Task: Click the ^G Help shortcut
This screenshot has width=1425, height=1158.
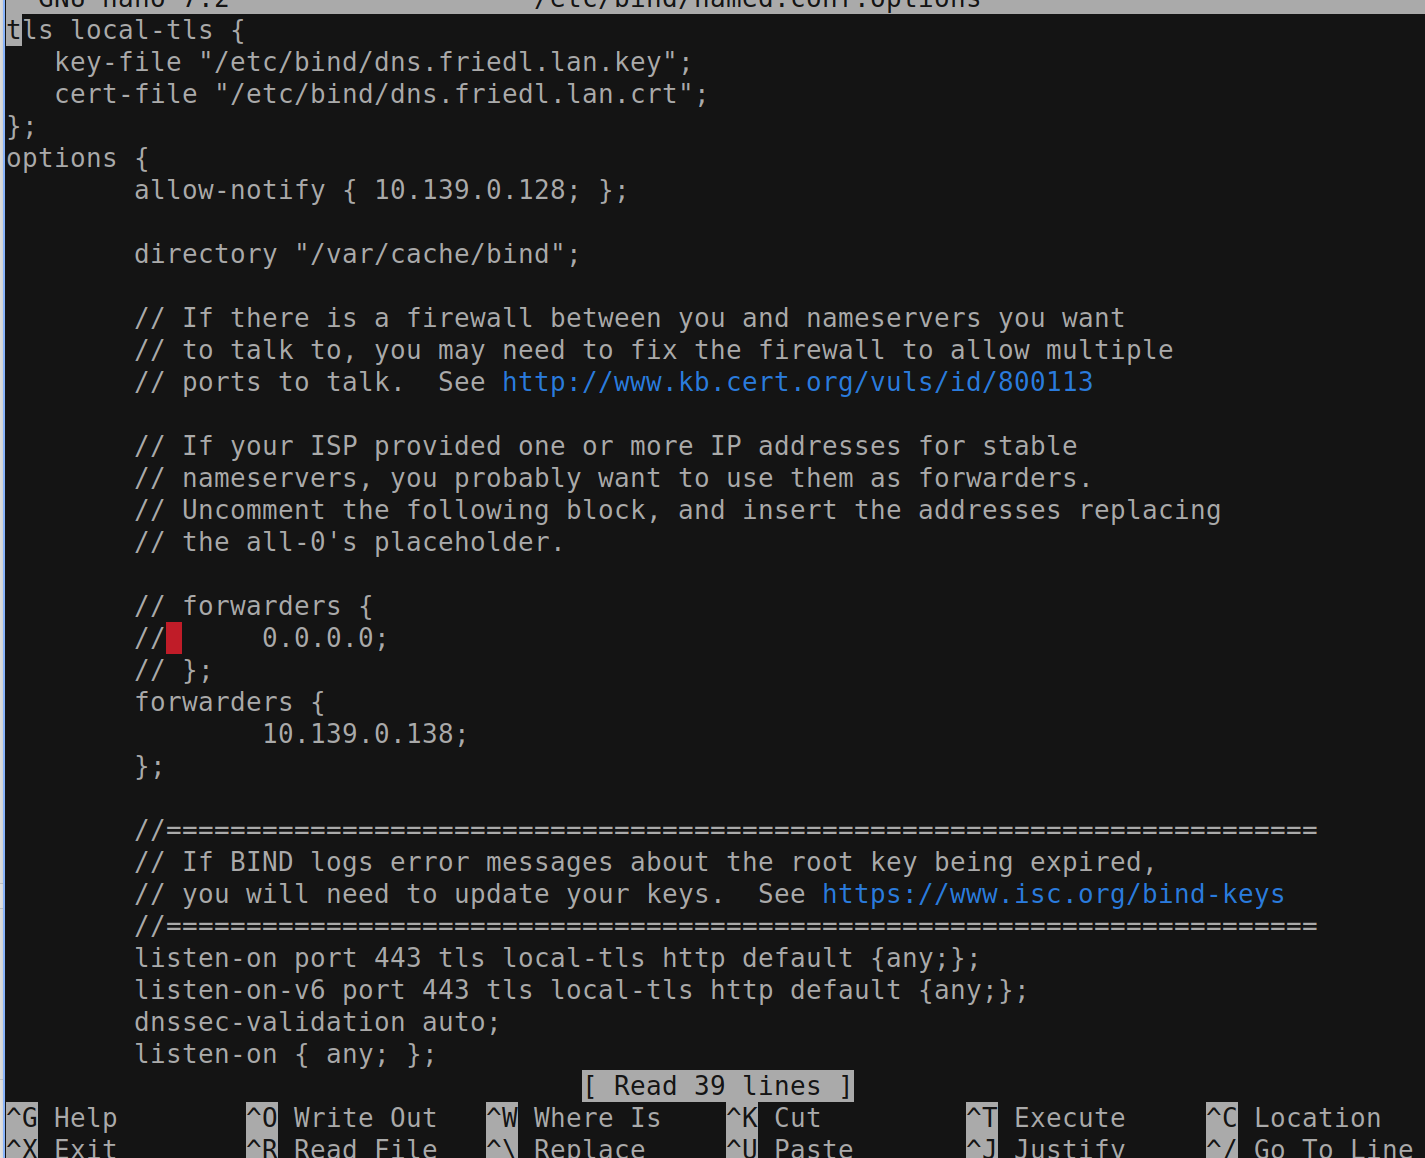Action: (62, 1117)
